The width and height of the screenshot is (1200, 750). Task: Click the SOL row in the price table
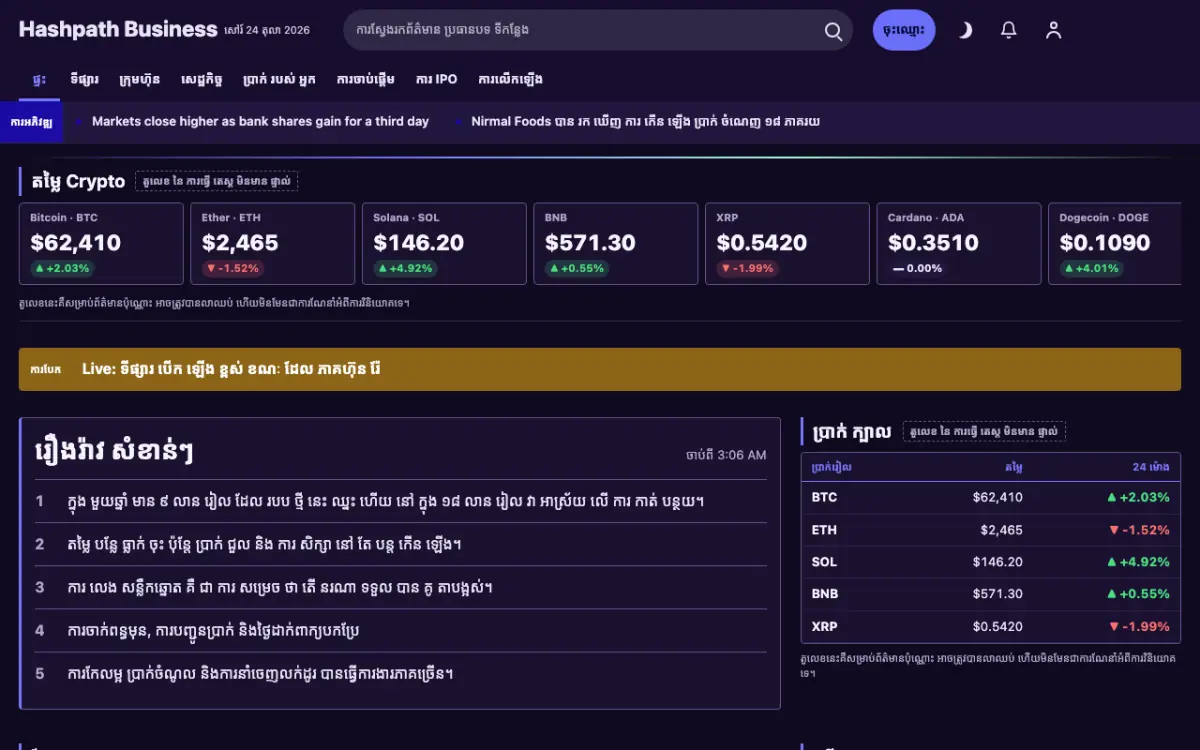991,562
